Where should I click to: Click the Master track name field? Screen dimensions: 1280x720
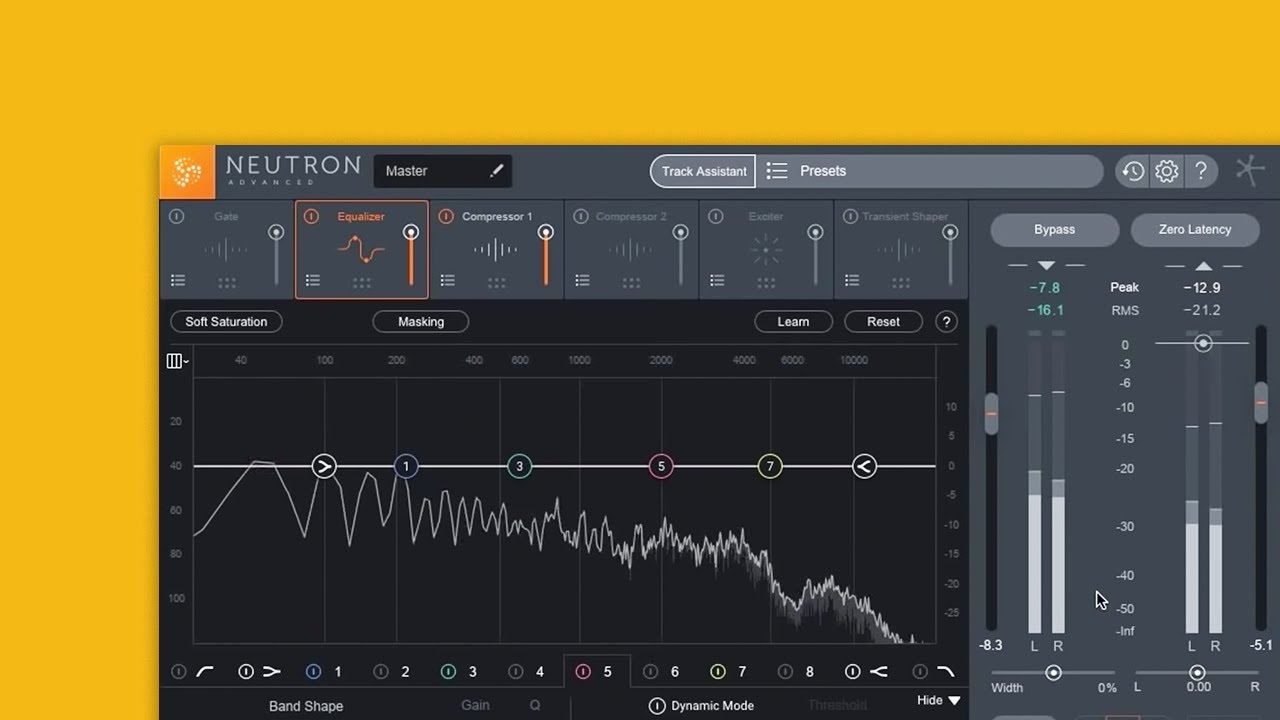tap(443, 171)
